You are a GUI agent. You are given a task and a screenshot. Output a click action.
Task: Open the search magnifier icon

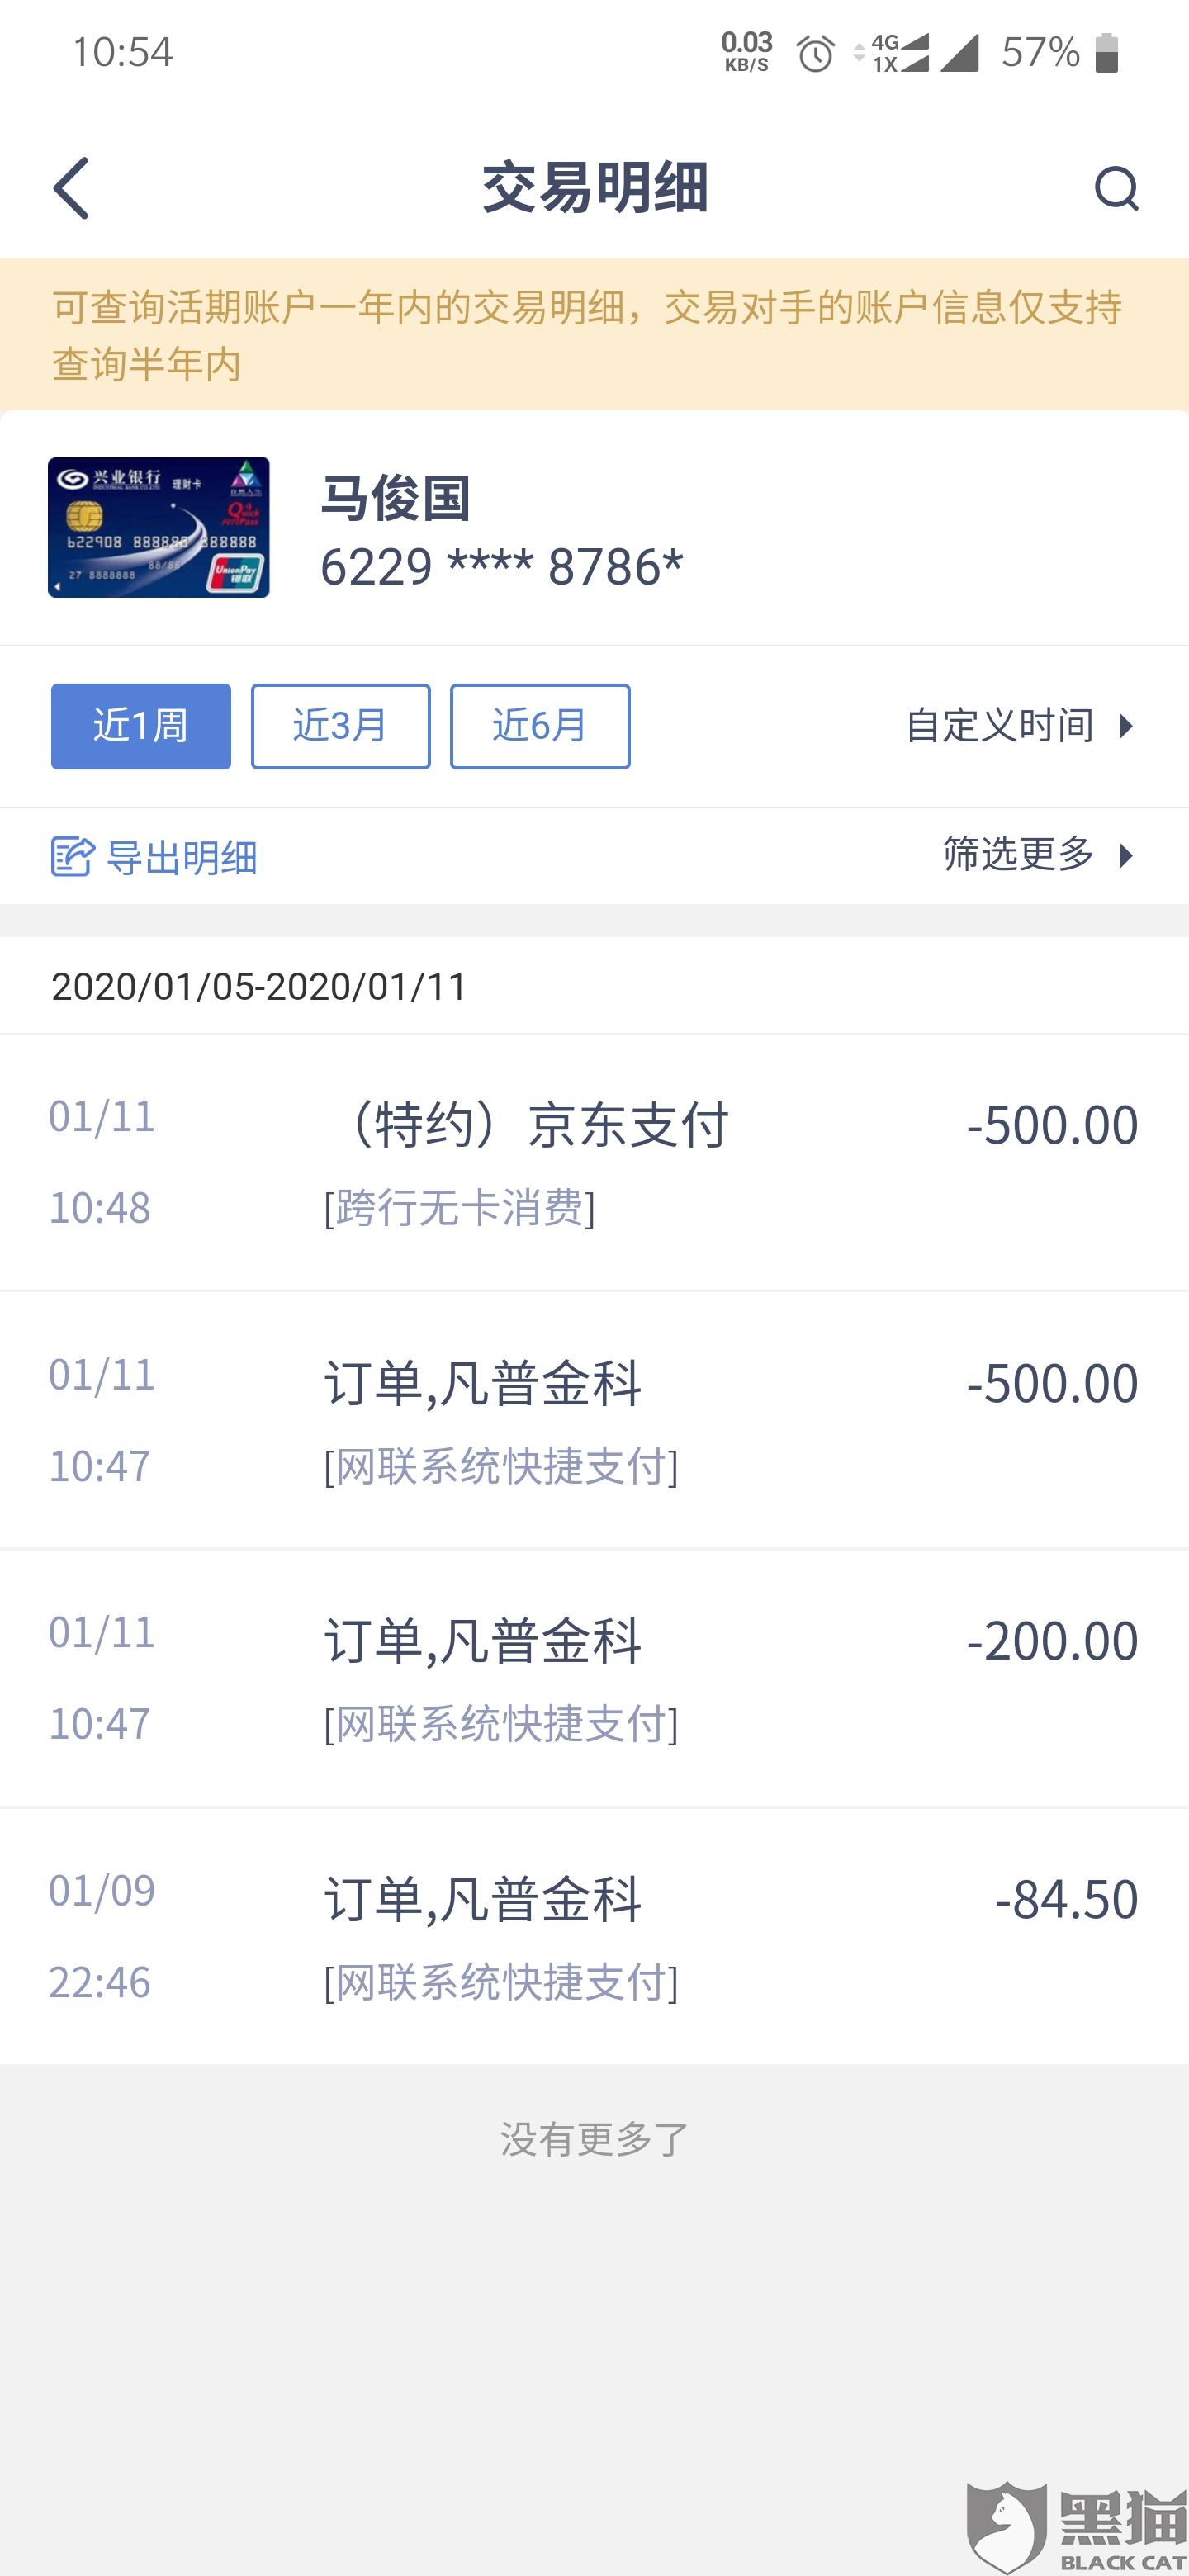click(x=1116, y=188)
